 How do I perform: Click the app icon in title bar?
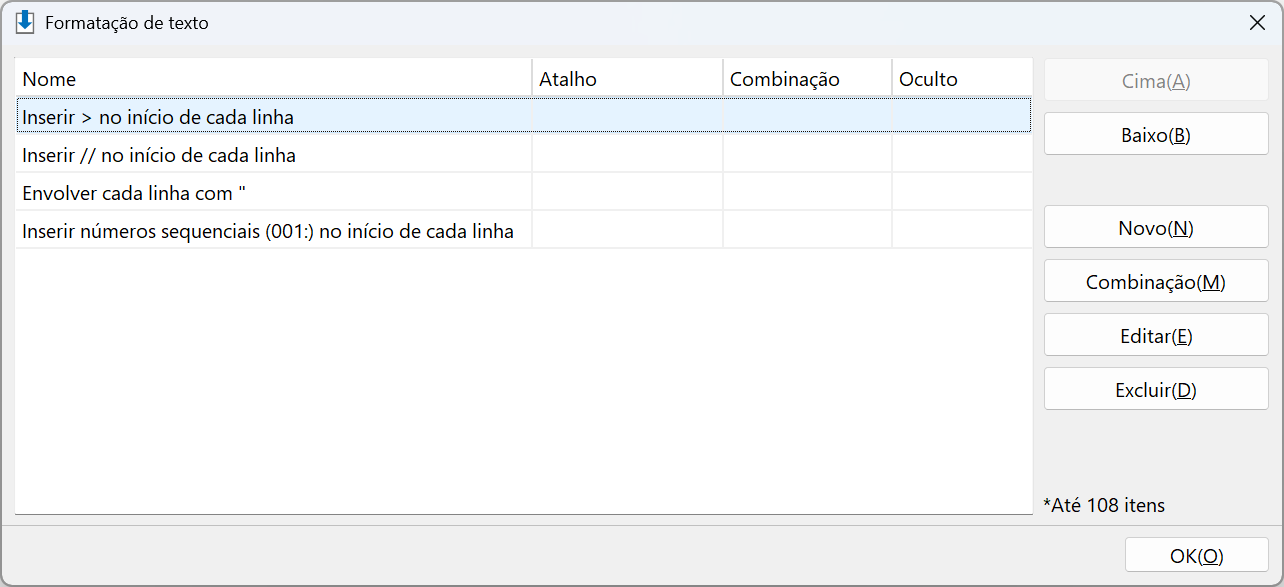(25, 22)
